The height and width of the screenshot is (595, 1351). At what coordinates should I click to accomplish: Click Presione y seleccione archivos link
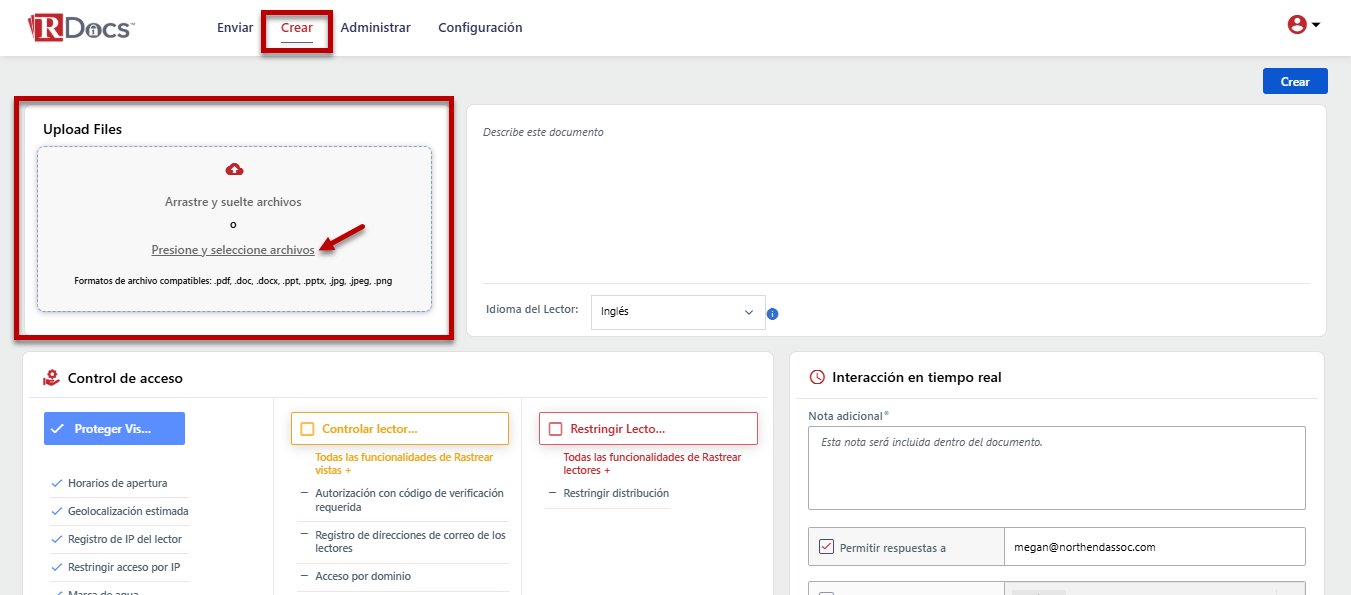click(233, 250)
